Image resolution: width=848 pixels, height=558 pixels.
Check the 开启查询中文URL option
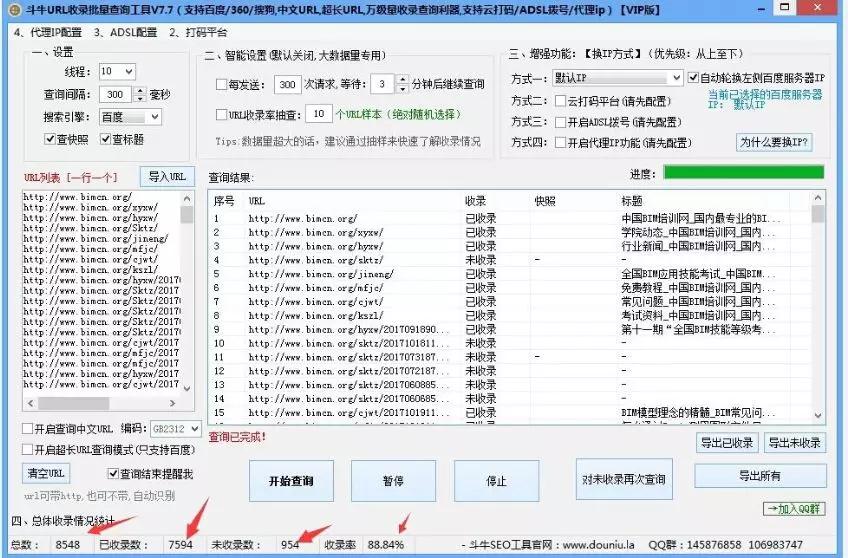tap(28, 429)
